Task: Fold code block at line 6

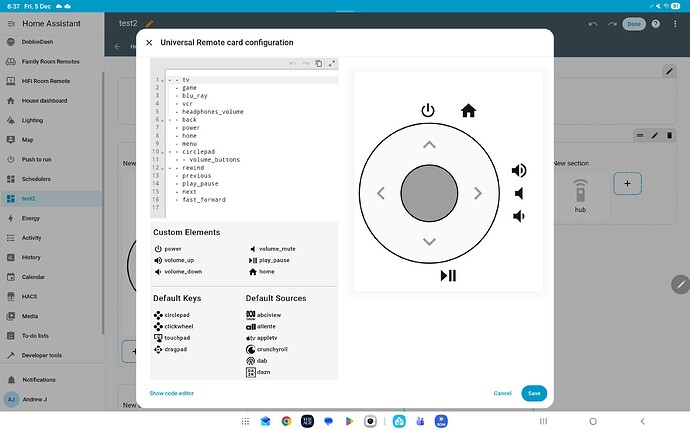Action: (162, 120)
